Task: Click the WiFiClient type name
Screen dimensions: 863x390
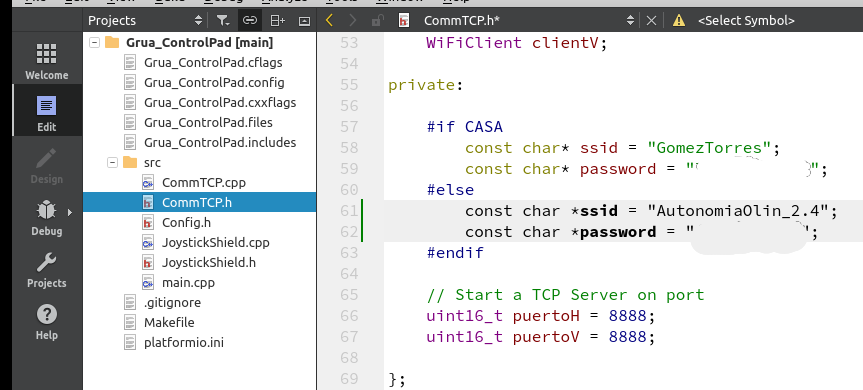Action: tap(474, 43)
